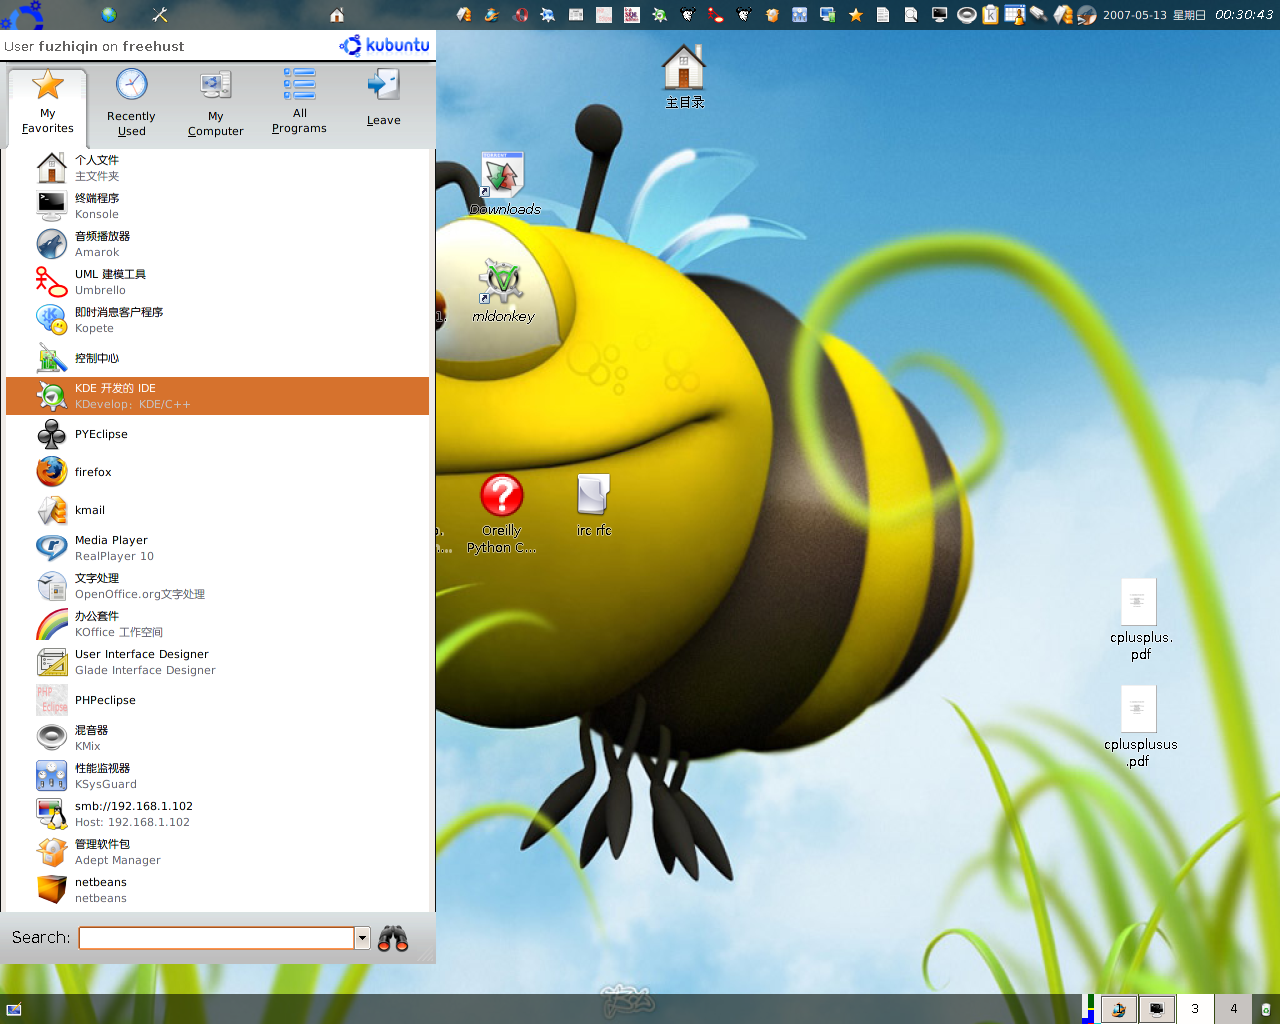Open the trash icon in bottom panel
The image size is (1280, 1024).
tap(1266, 1009)
